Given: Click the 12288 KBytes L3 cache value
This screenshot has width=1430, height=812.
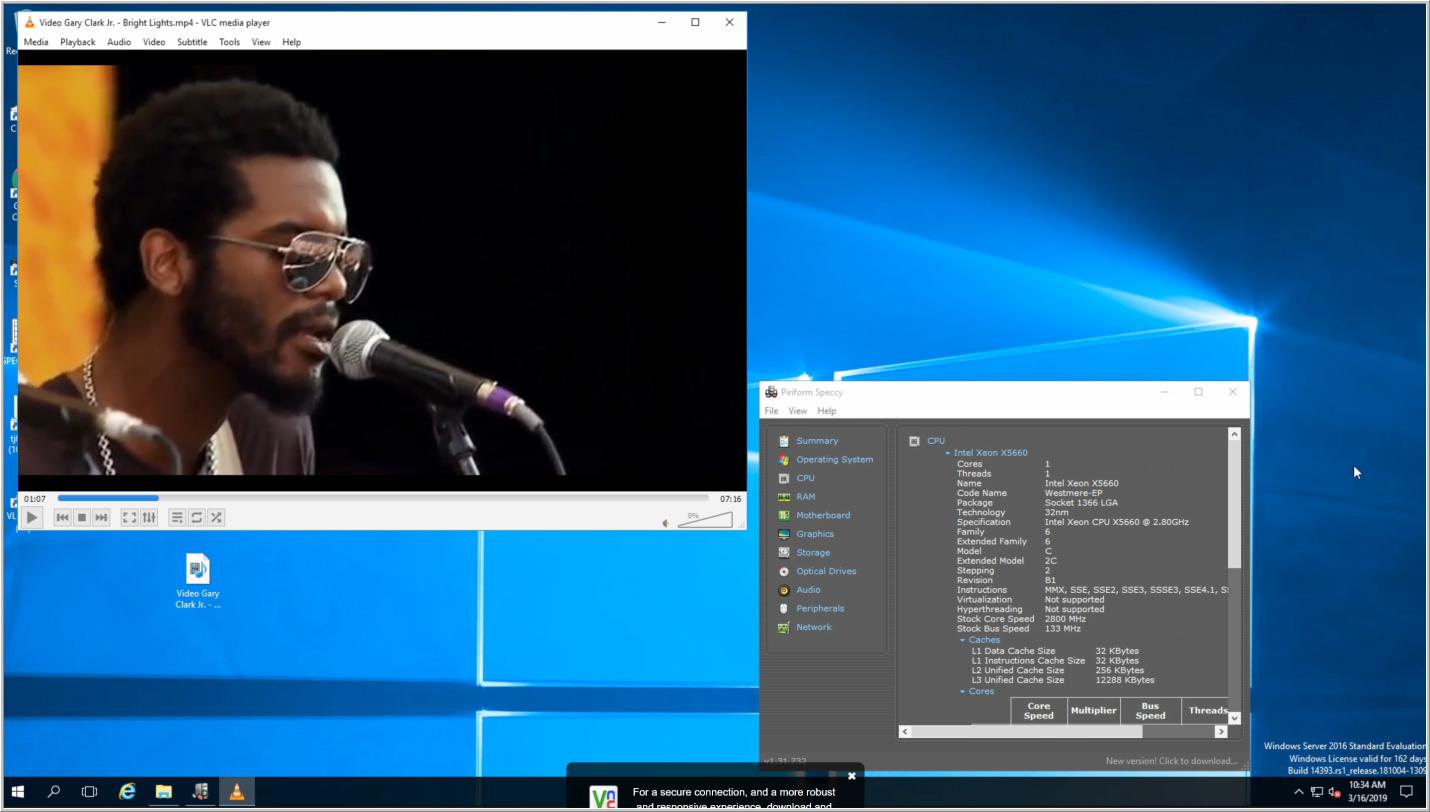Looking at the screenshot, I should coord(1125,680).
